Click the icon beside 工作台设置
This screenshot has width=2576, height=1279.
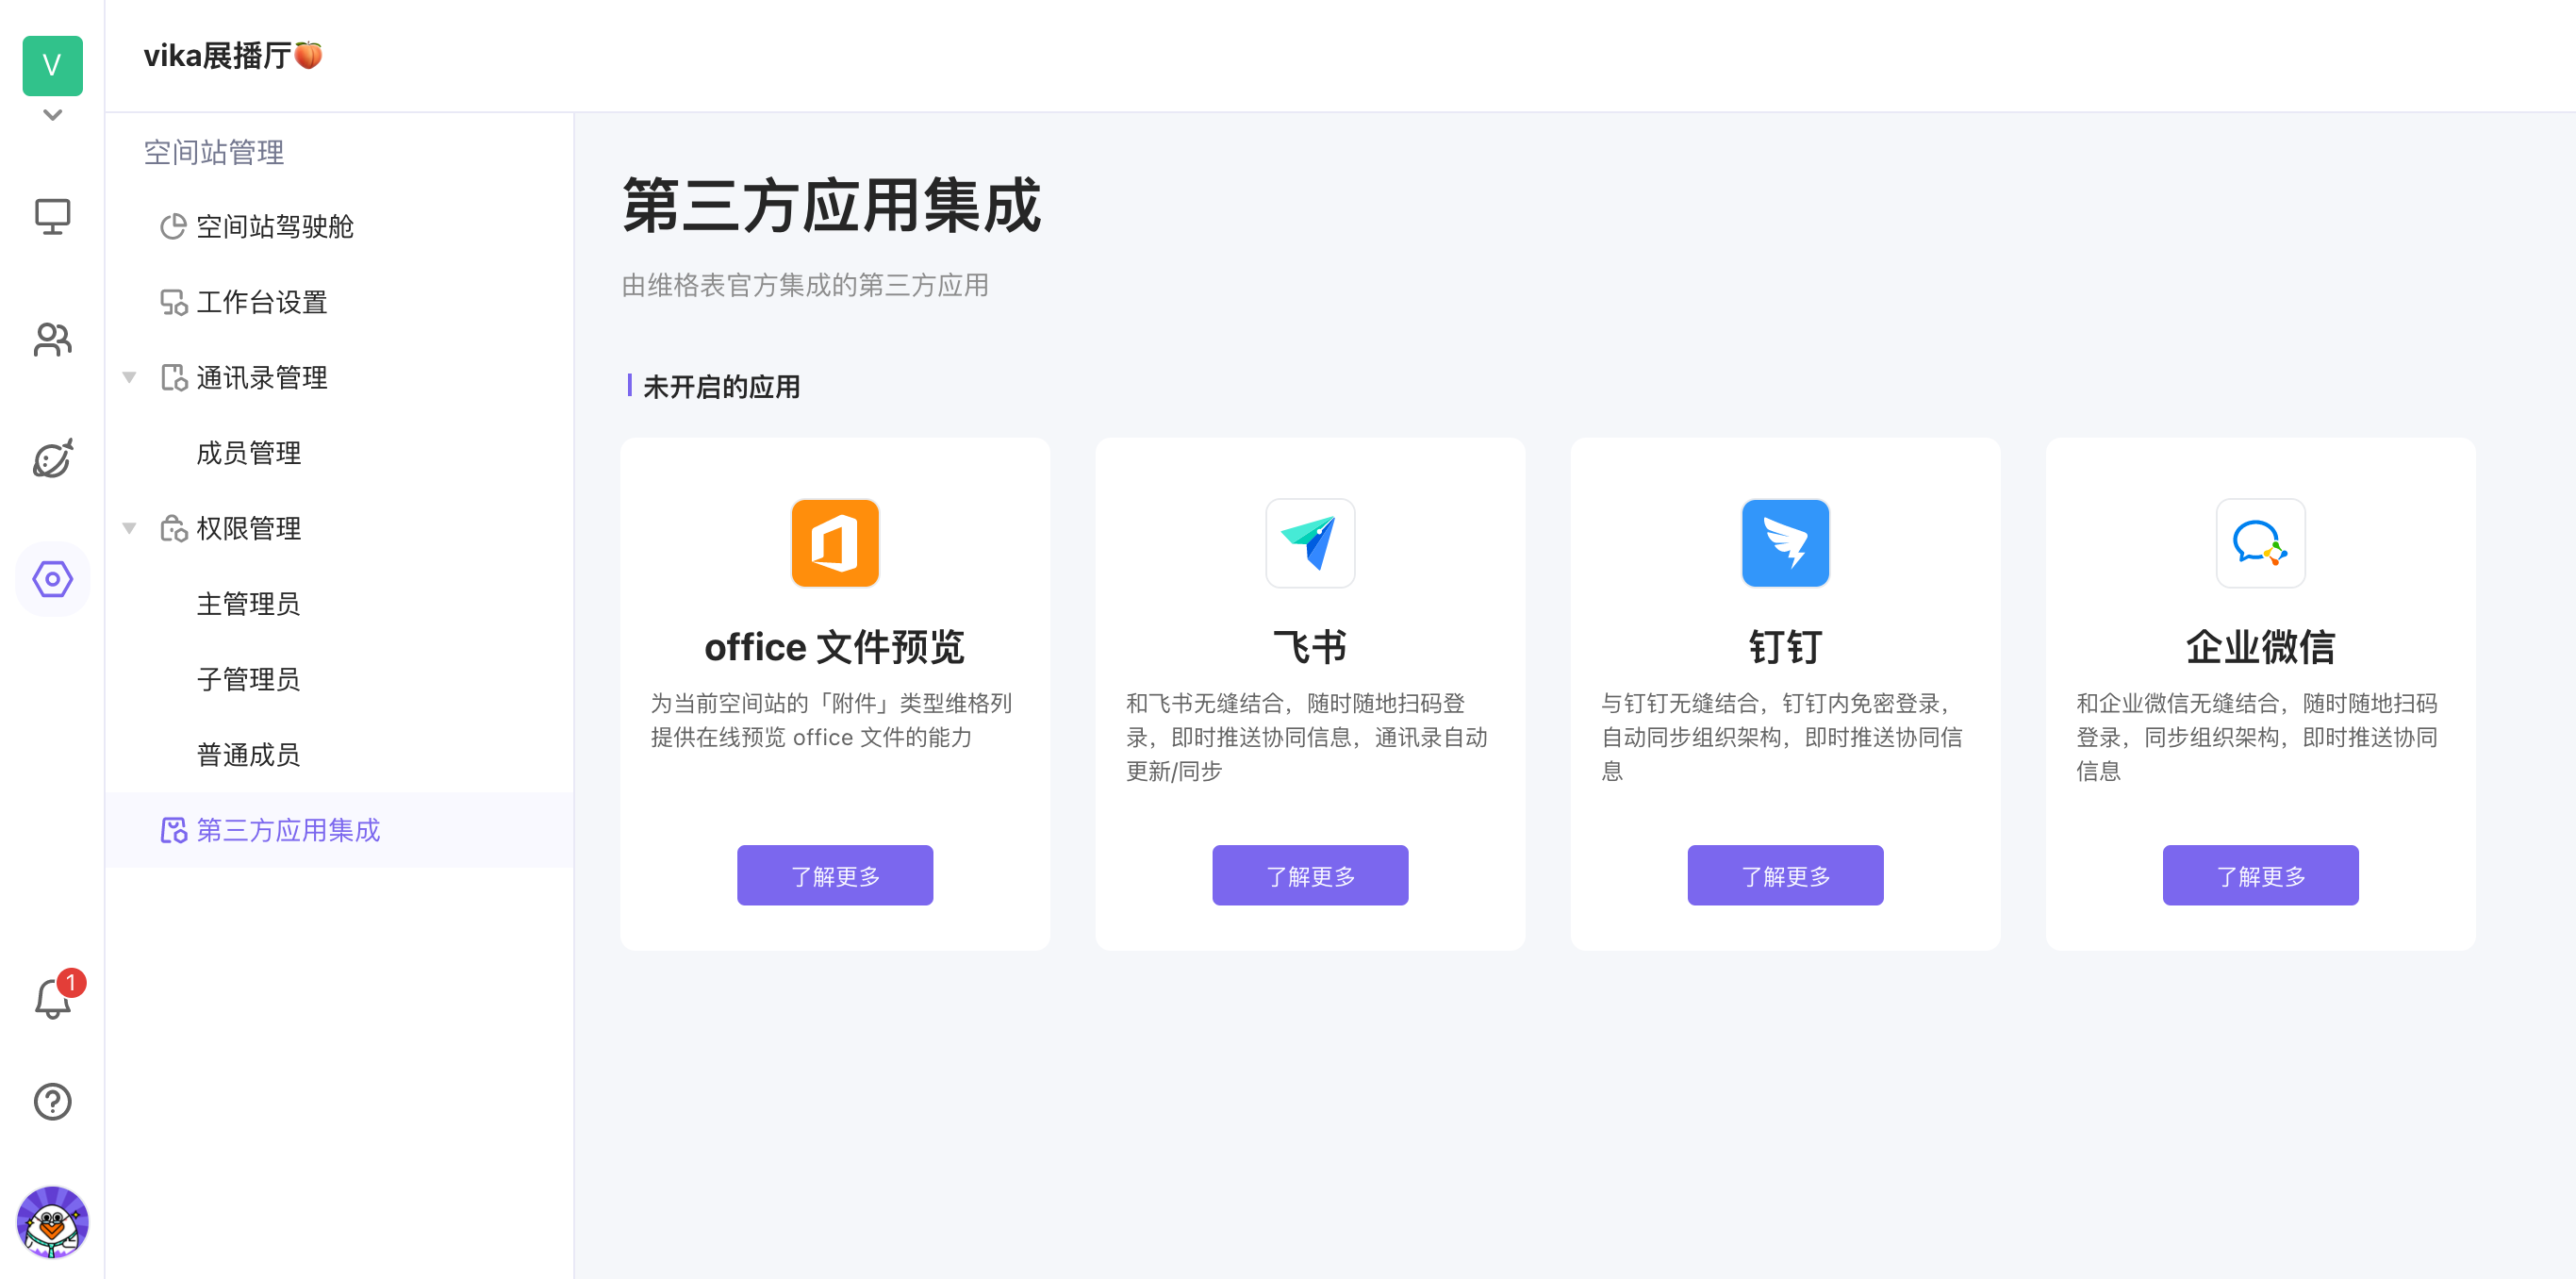pyautogui.click(x=173, y=302)
